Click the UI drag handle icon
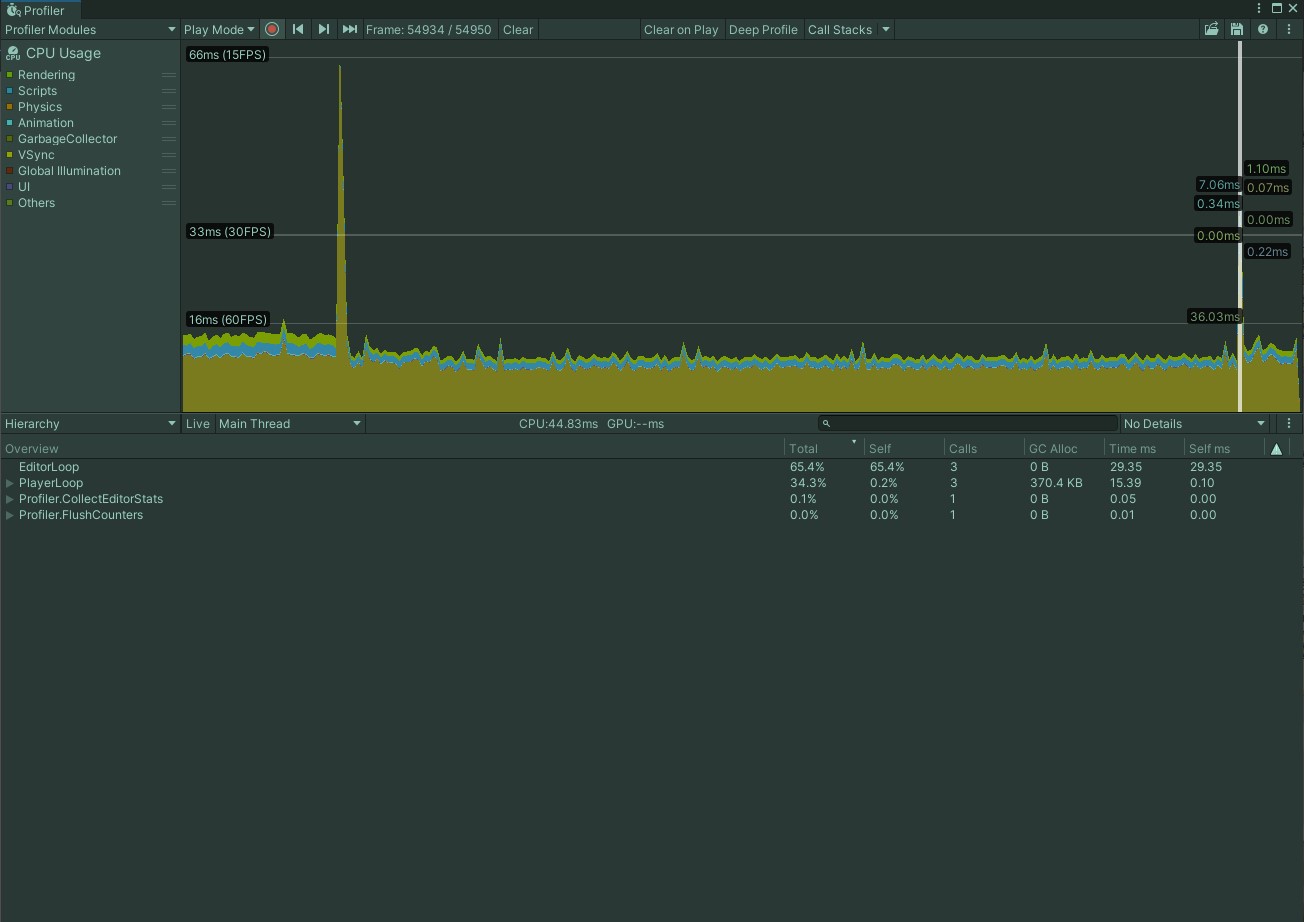The width and height of the screenshot is (1304, 922). coord(169,187)
